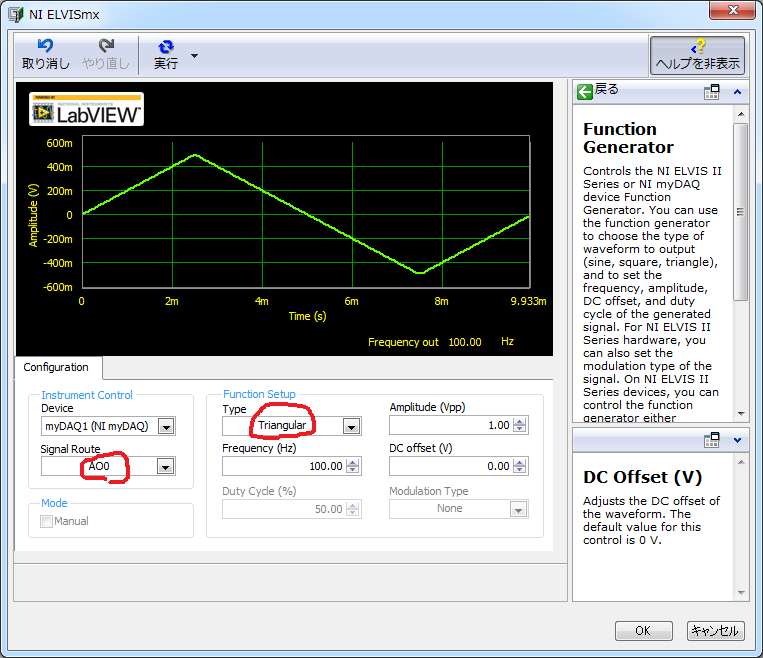763x658 pixels.
Task: Enable the Manual mode checkbox
Action: [x=47, y=522]
